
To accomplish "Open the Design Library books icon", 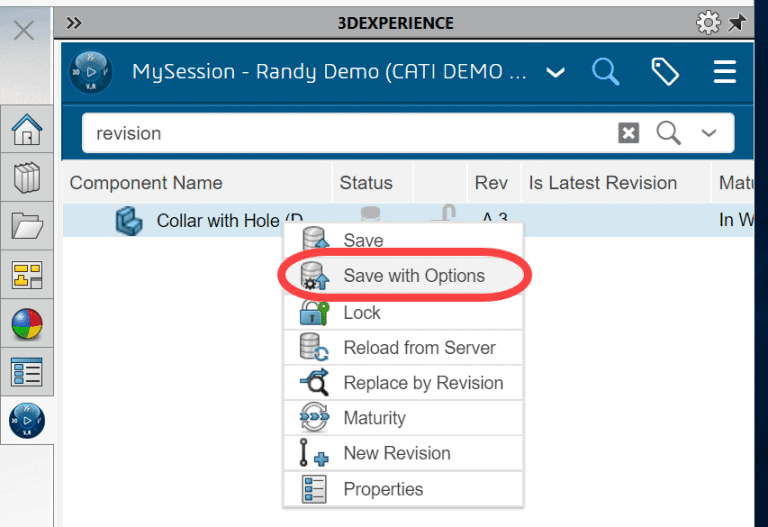I will (27, 177).
